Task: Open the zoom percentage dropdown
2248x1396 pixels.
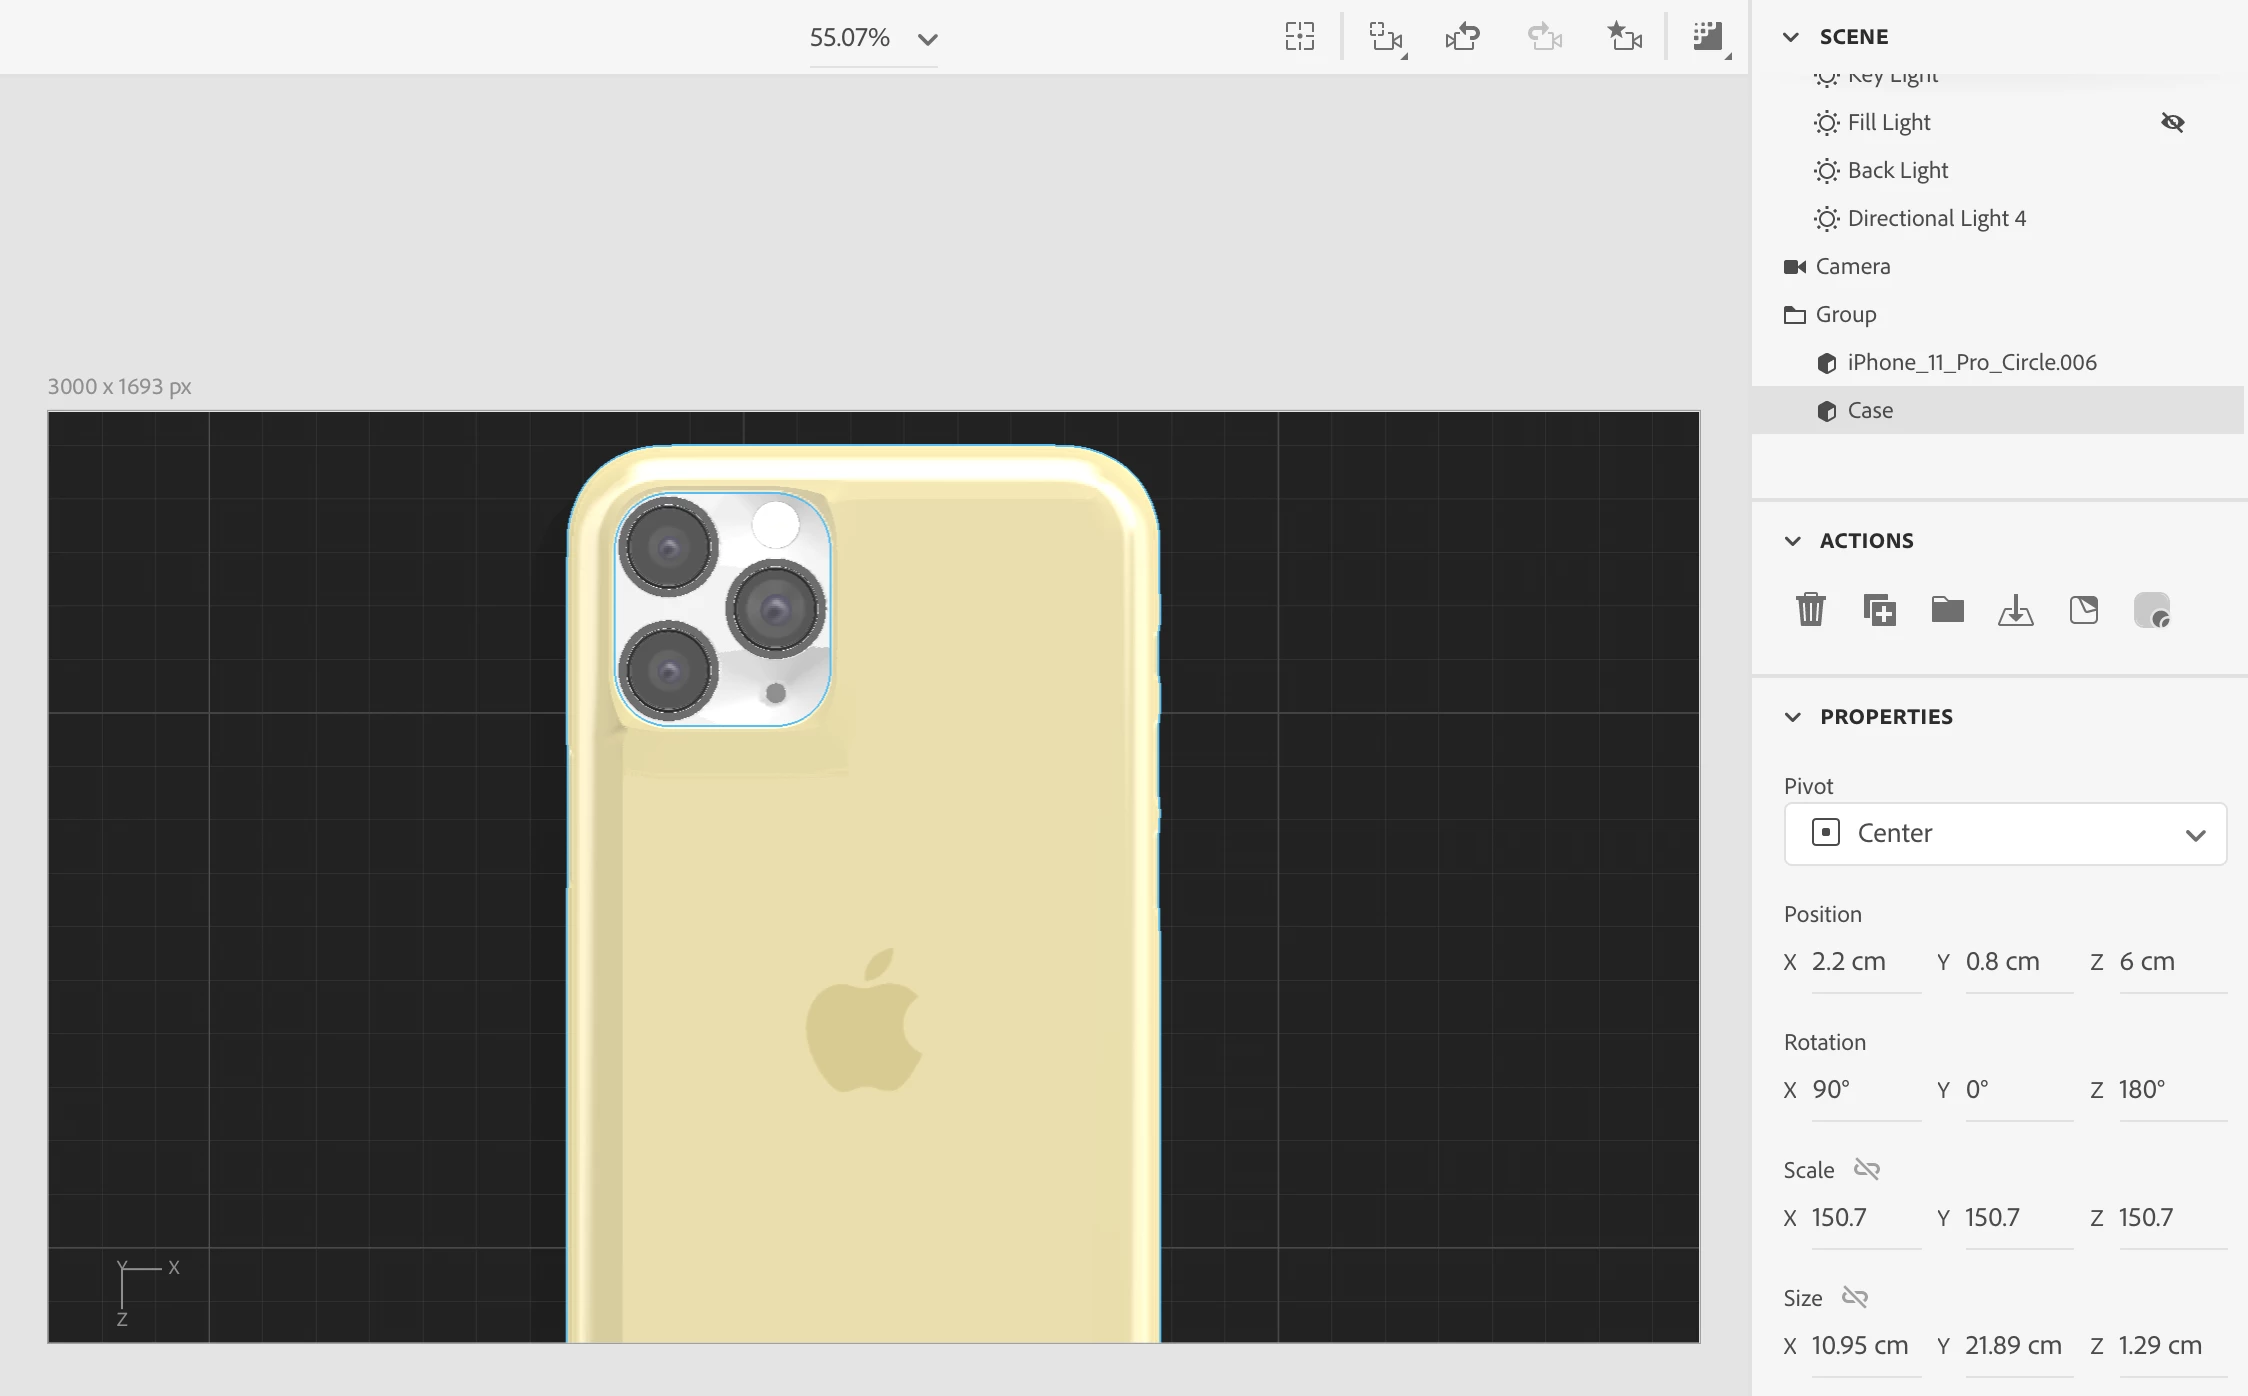Action: point(927,39)
